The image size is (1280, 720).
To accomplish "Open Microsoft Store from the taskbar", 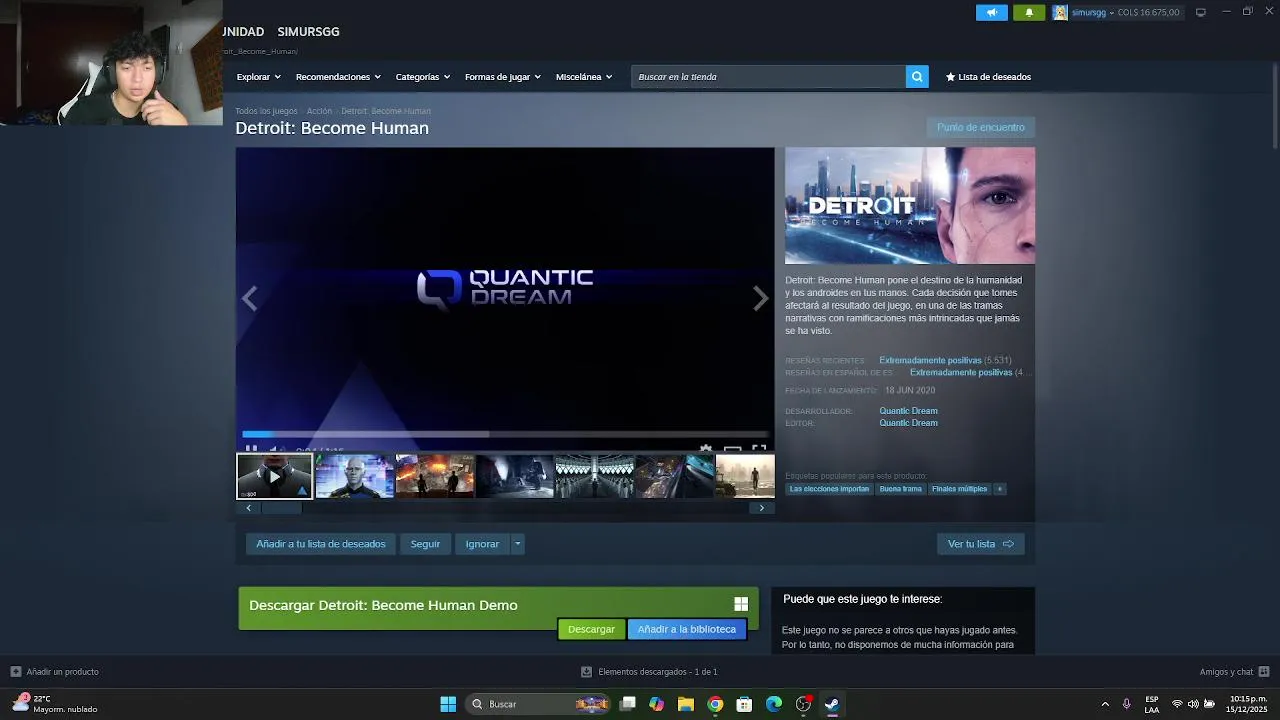I will [x=744, y=704].
